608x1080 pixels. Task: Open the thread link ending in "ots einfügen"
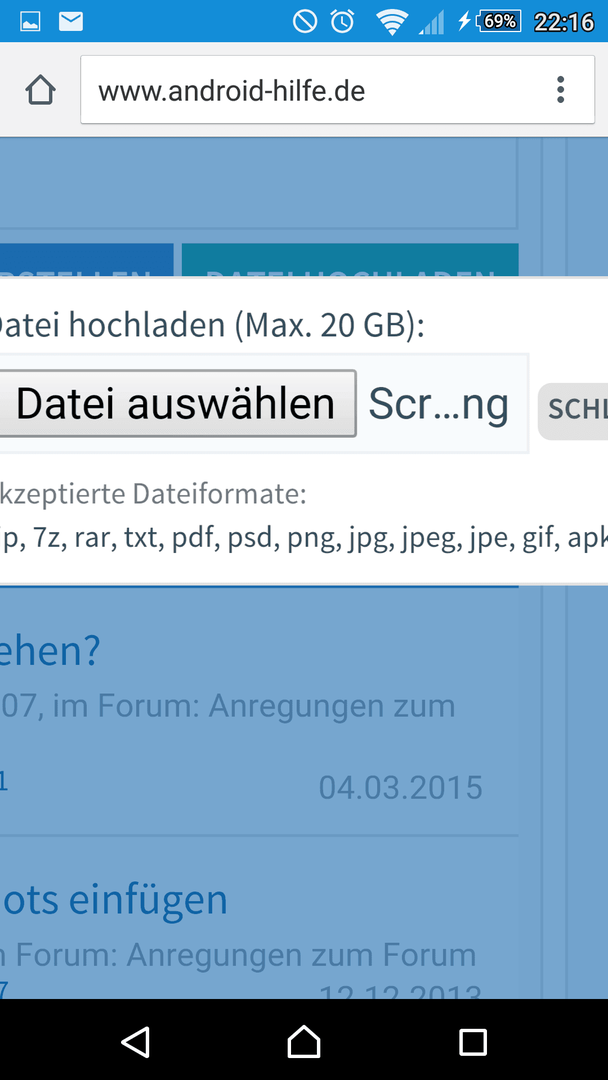point(114,900)
